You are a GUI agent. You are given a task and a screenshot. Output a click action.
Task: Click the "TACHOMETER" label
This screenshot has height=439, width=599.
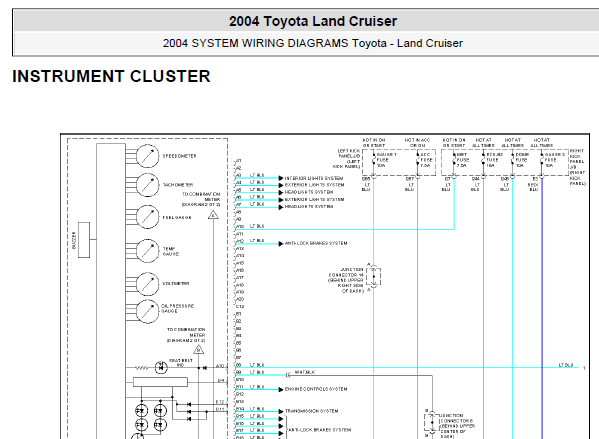pyautogui.click(x=178, y=185)
